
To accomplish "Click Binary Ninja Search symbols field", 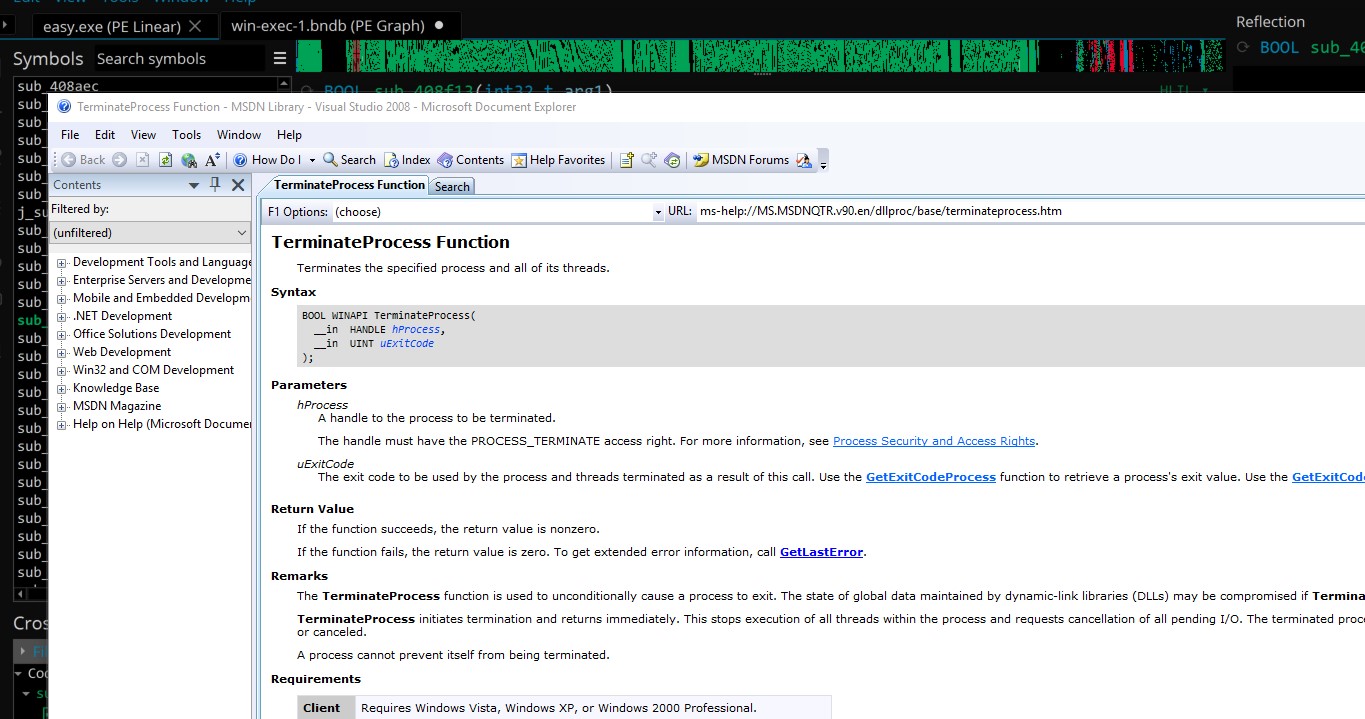I will pos(179,59).
